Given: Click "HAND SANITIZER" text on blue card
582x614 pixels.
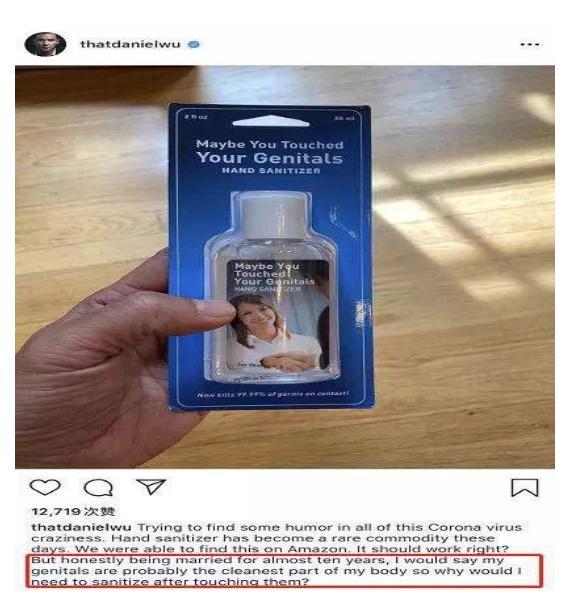Looking at the screenshot, I should click(271, 171).
